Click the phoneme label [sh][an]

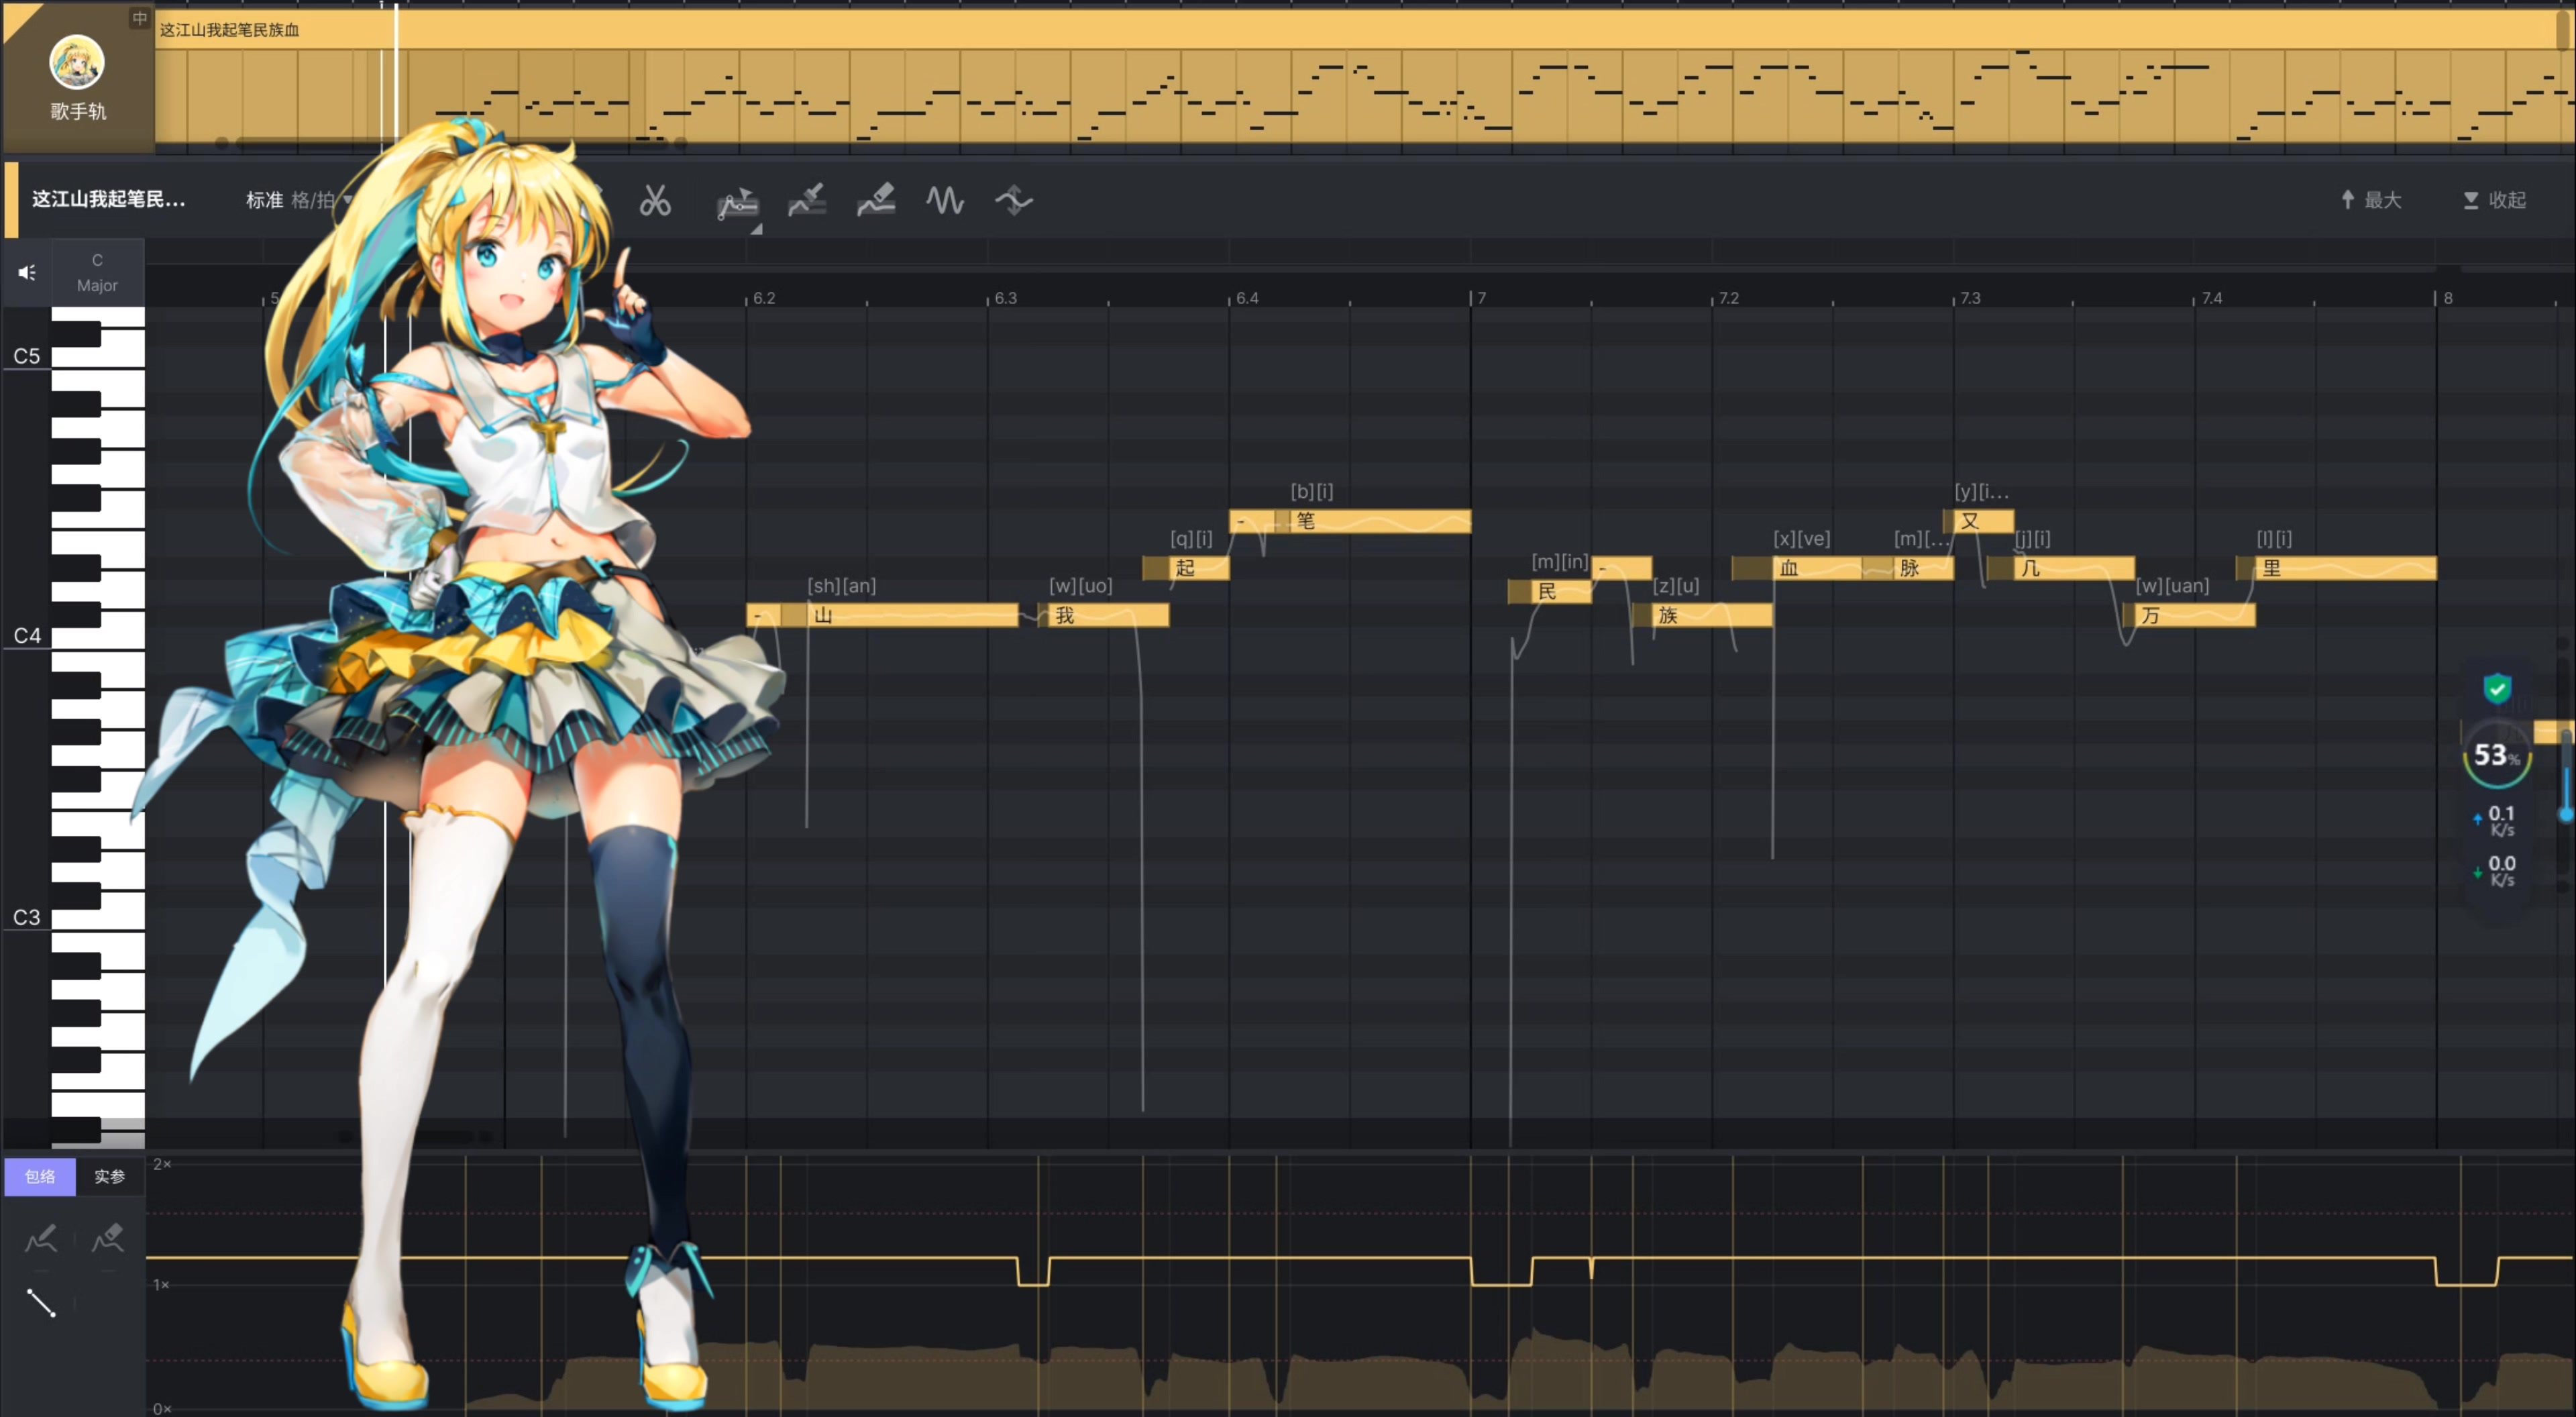pyautogui.click(x=841, y=586)
